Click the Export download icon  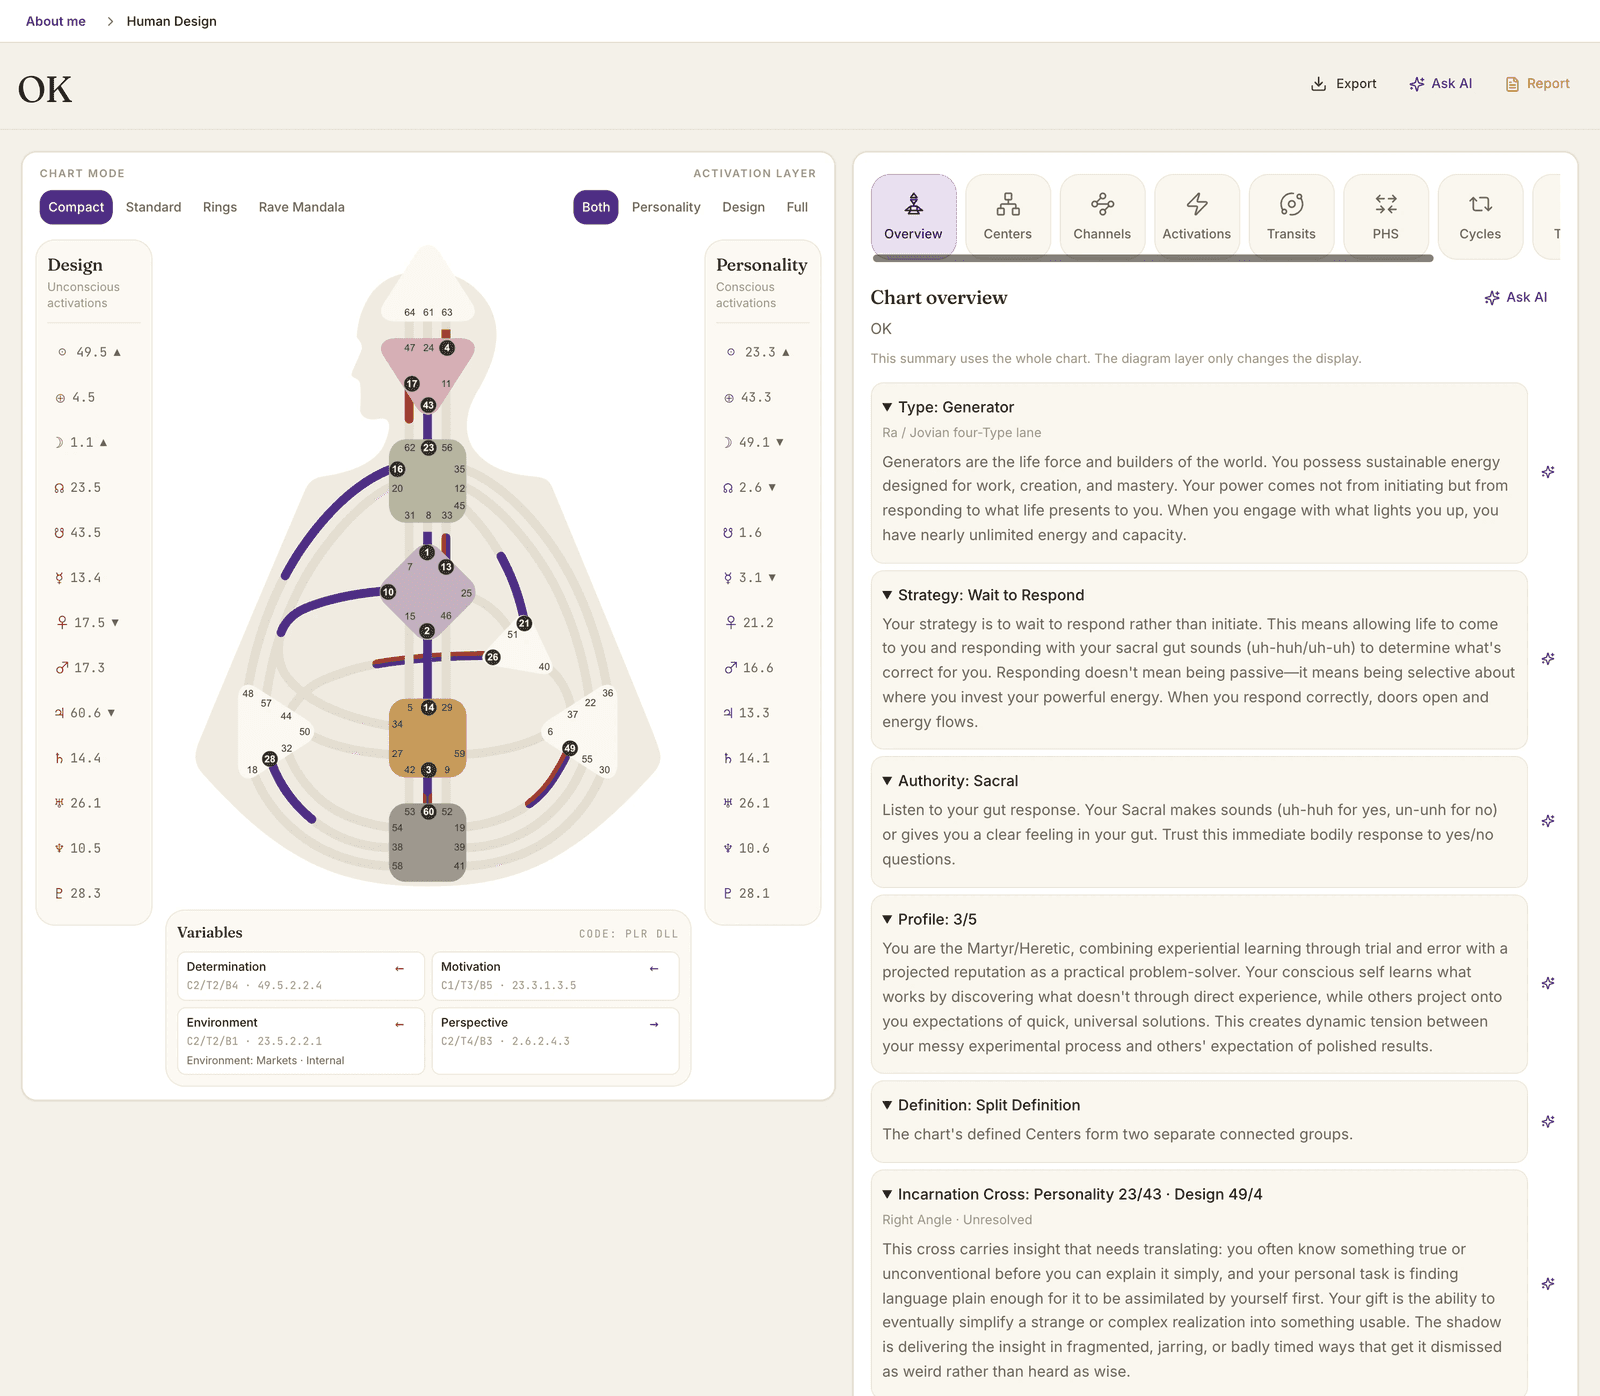coord(1318,84)
